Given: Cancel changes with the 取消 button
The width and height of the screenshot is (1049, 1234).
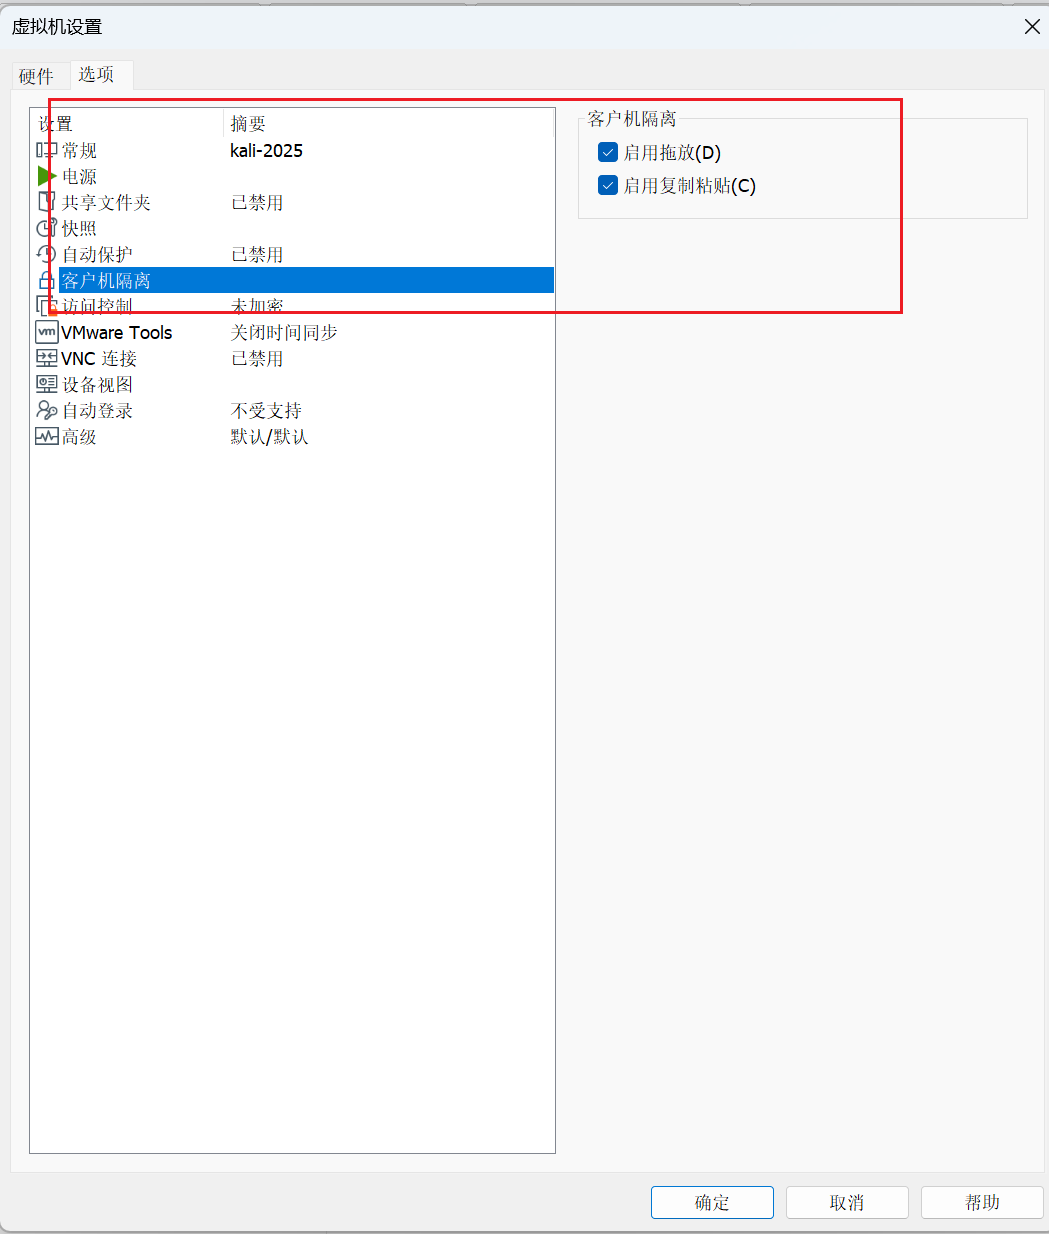Looking at the screenshot, I should [847, 1202].
